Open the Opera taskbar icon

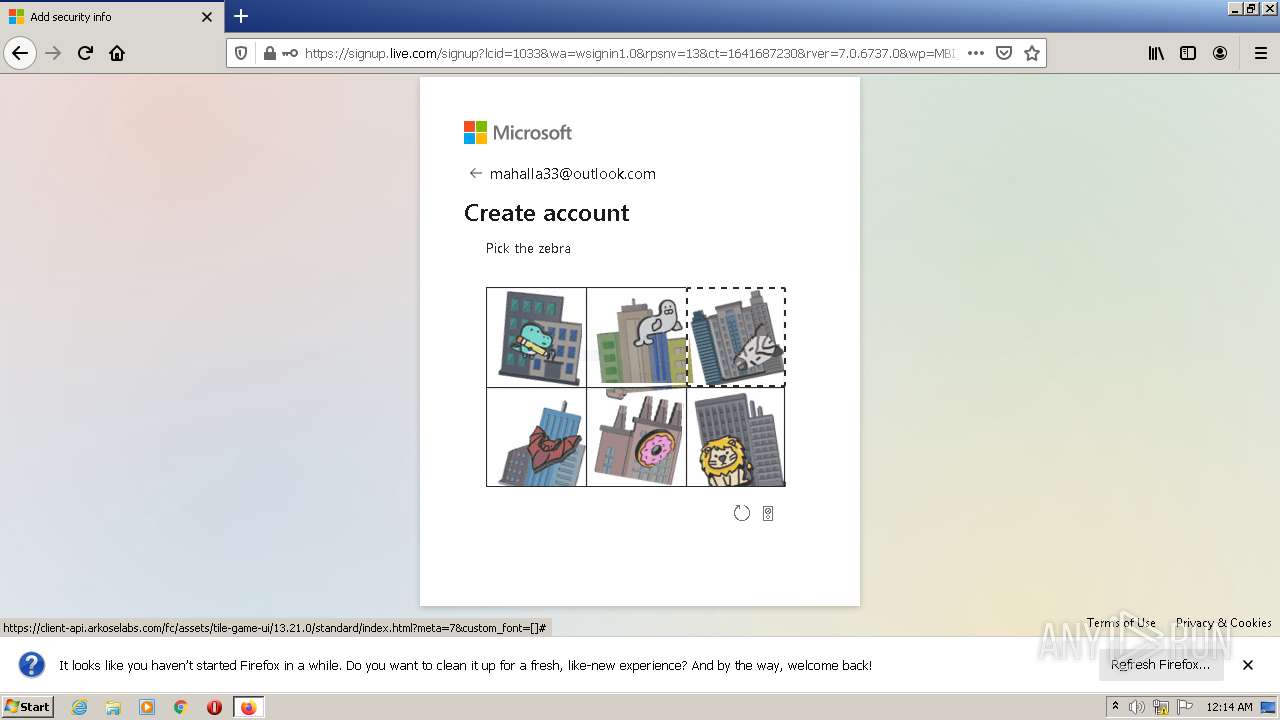[214, 707]
